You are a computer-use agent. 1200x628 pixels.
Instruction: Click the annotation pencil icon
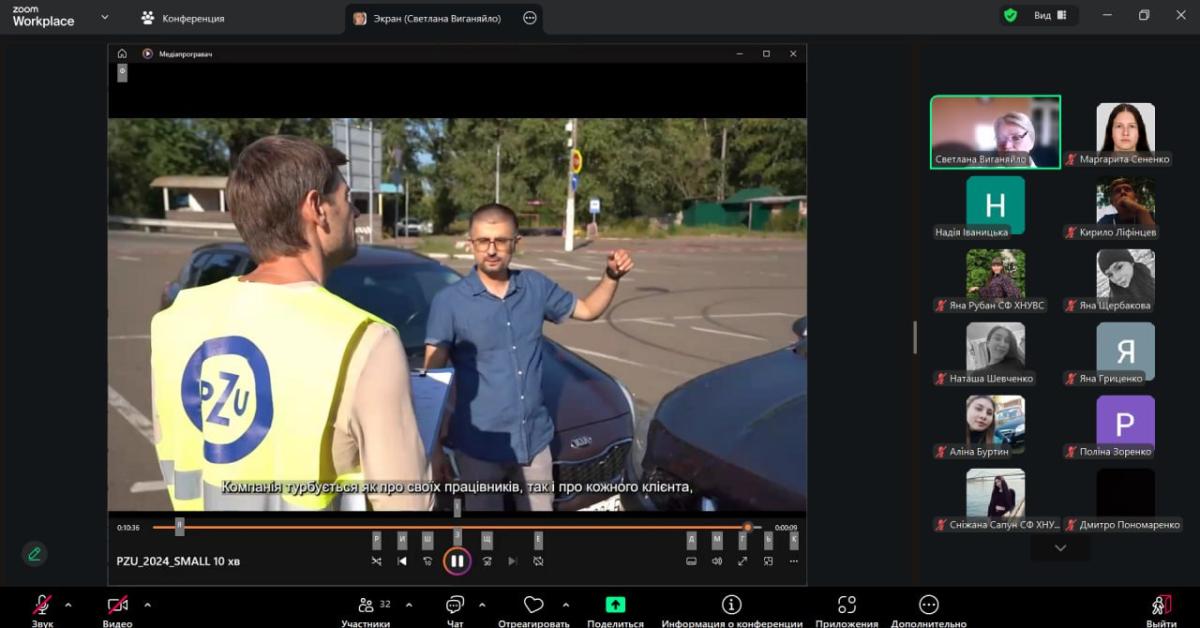(x=35, y=553)
